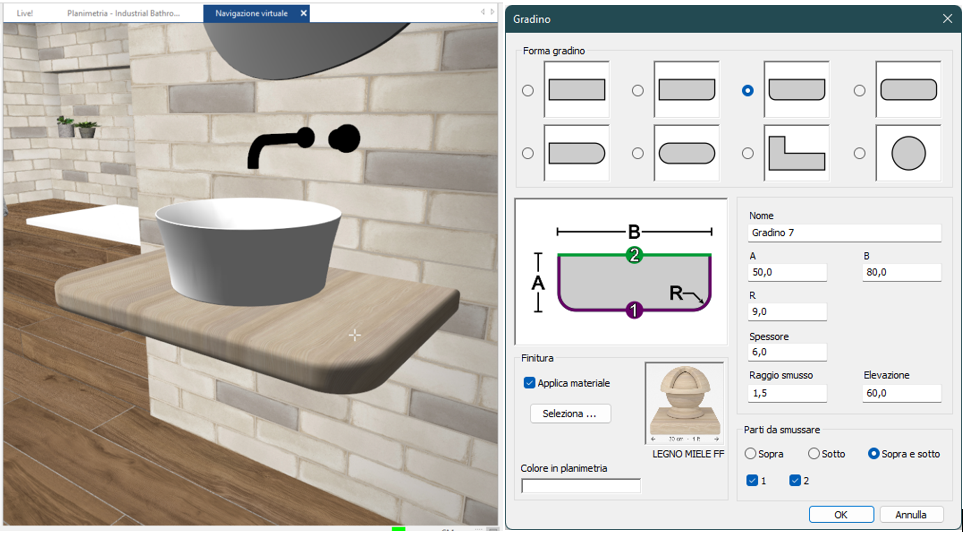Click the Seleziona ... button
The height and width of the screenshot is (536, 967).
(x=570, y=413)
